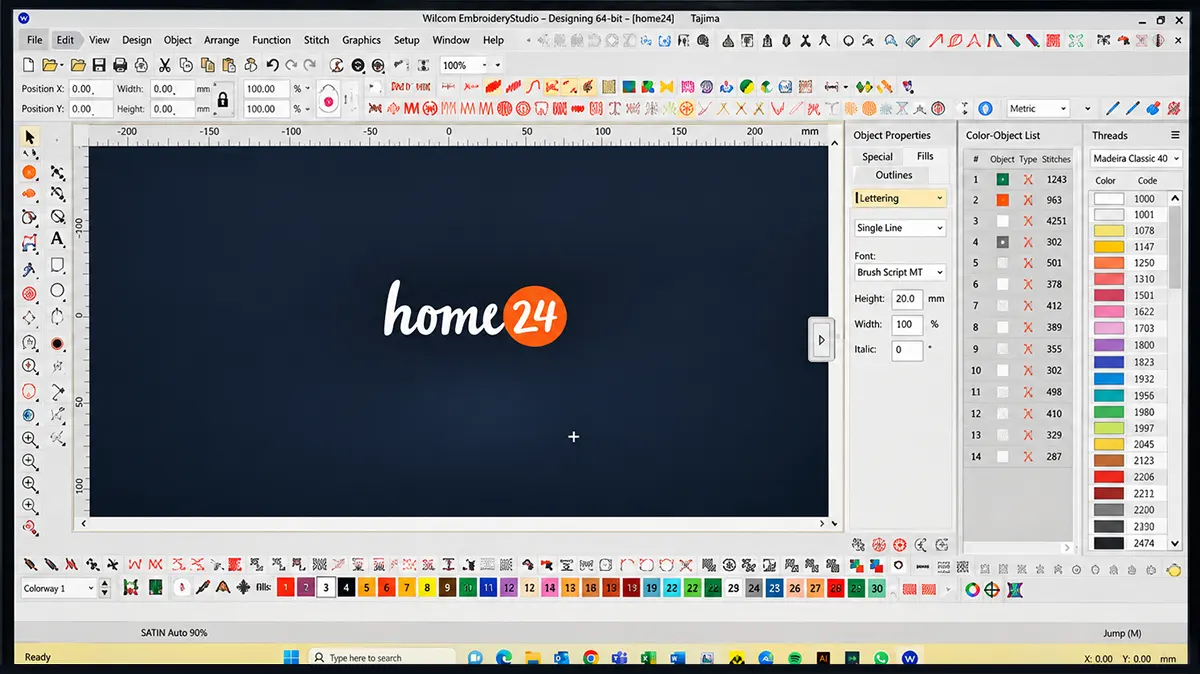Viewport: 1200px width, 674px height.
Task: Click the Type here to search box
Action: (380, 658)
